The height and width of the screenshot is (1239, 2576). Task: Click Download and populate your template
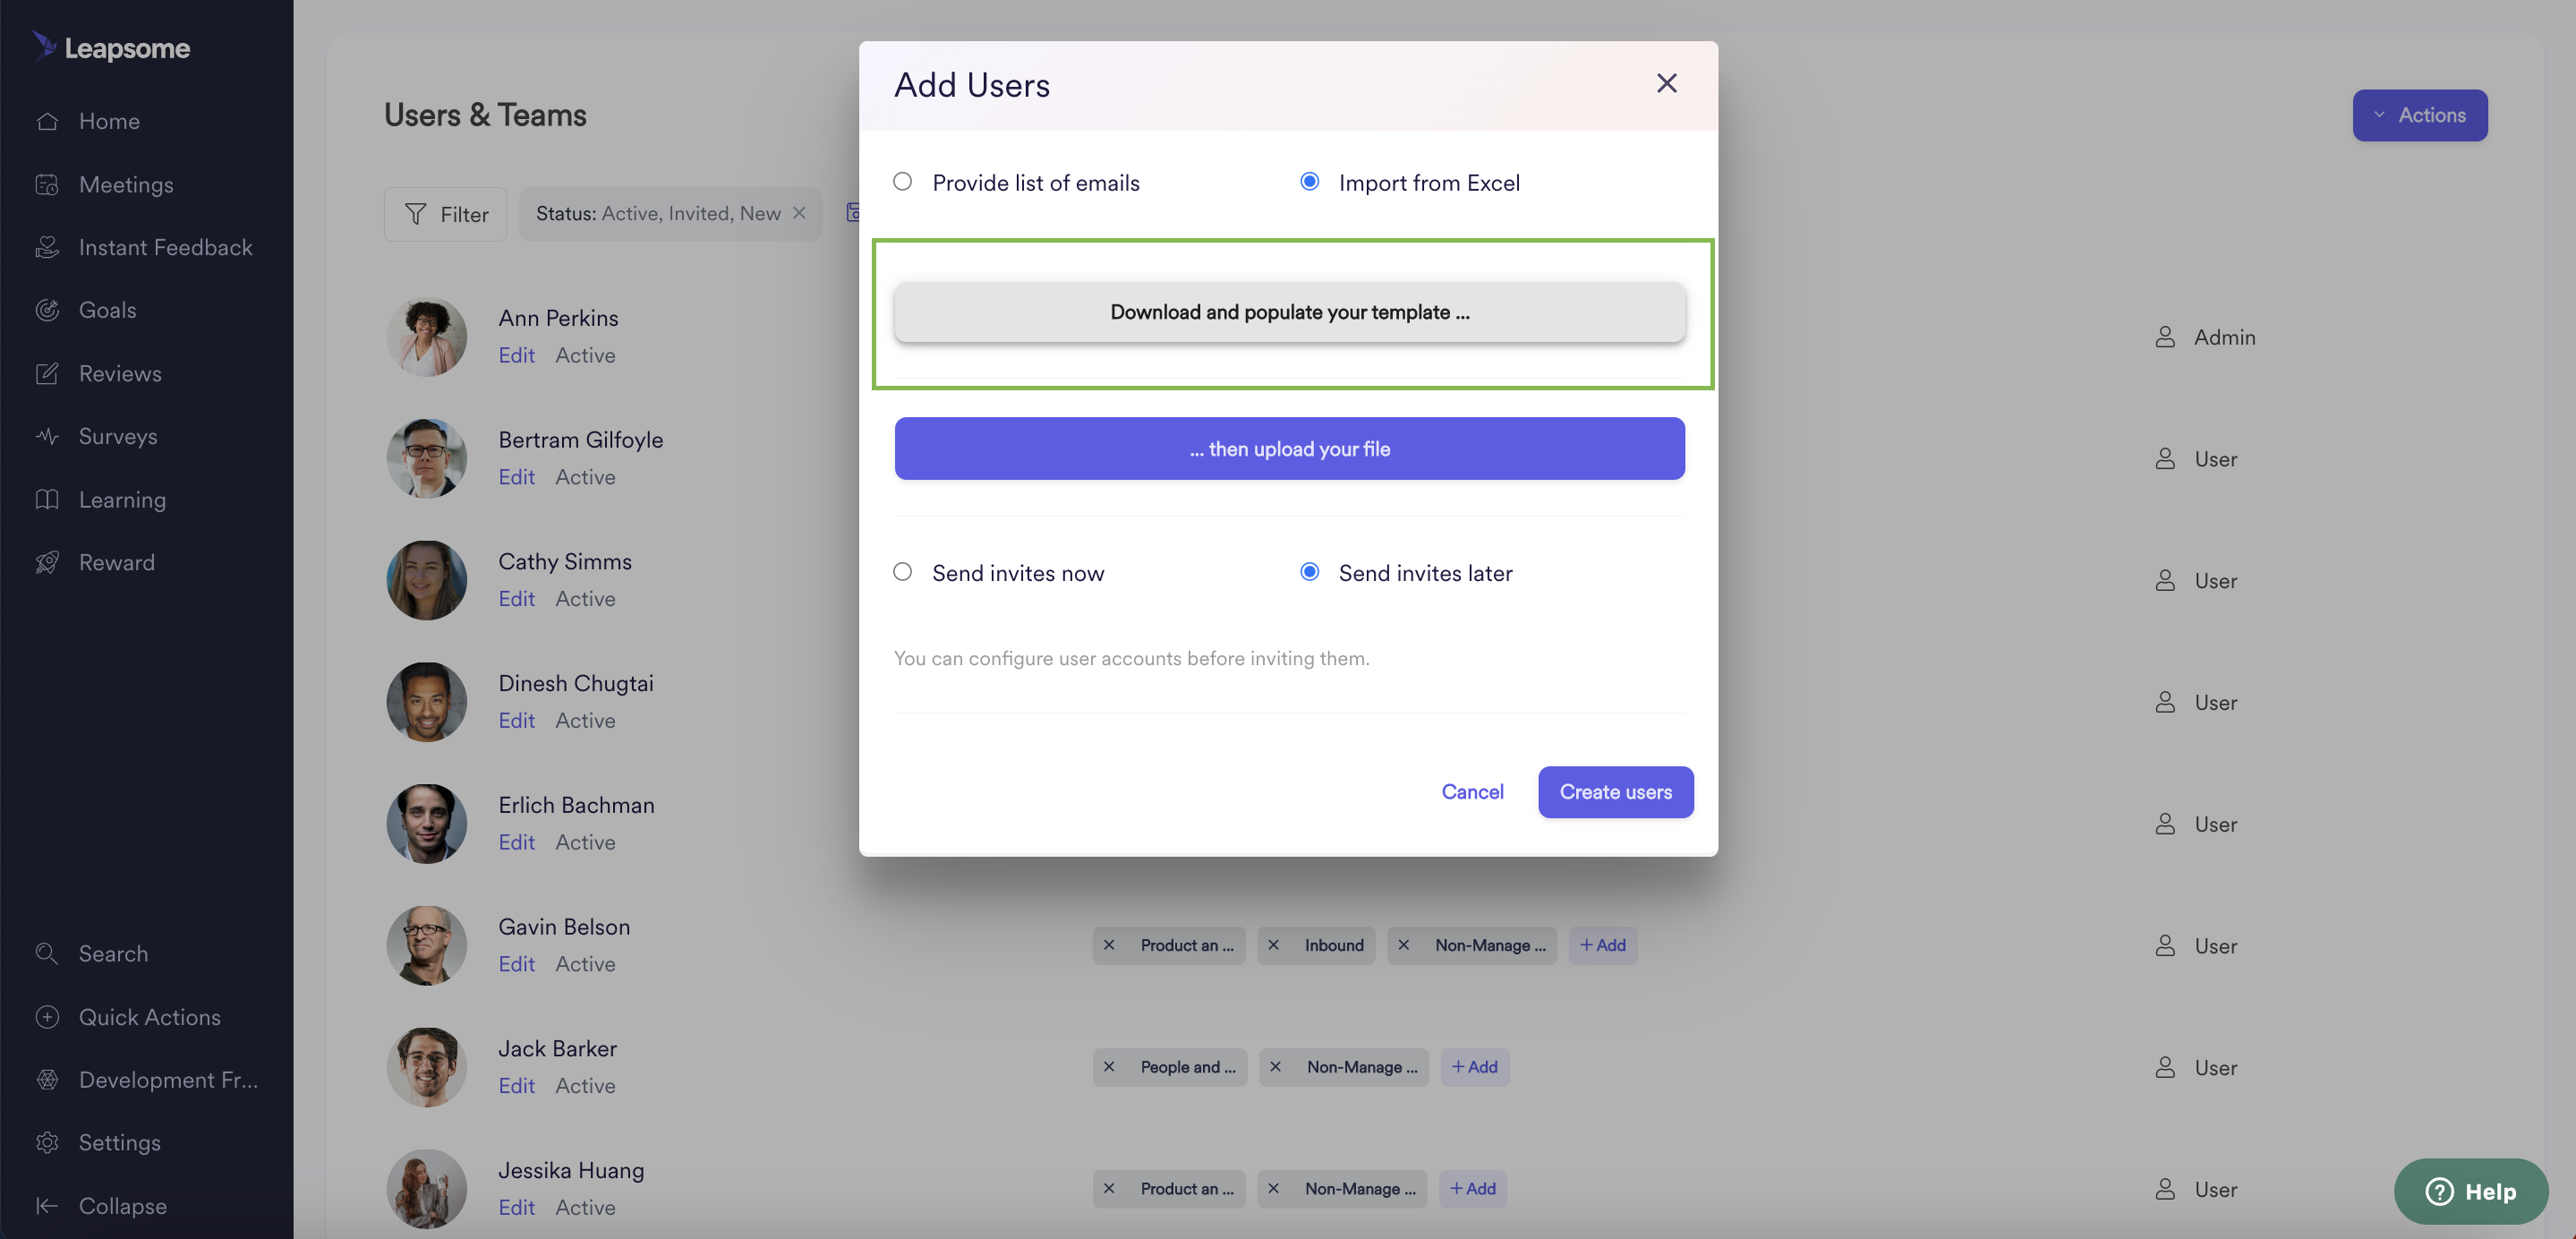[1289, 312]
